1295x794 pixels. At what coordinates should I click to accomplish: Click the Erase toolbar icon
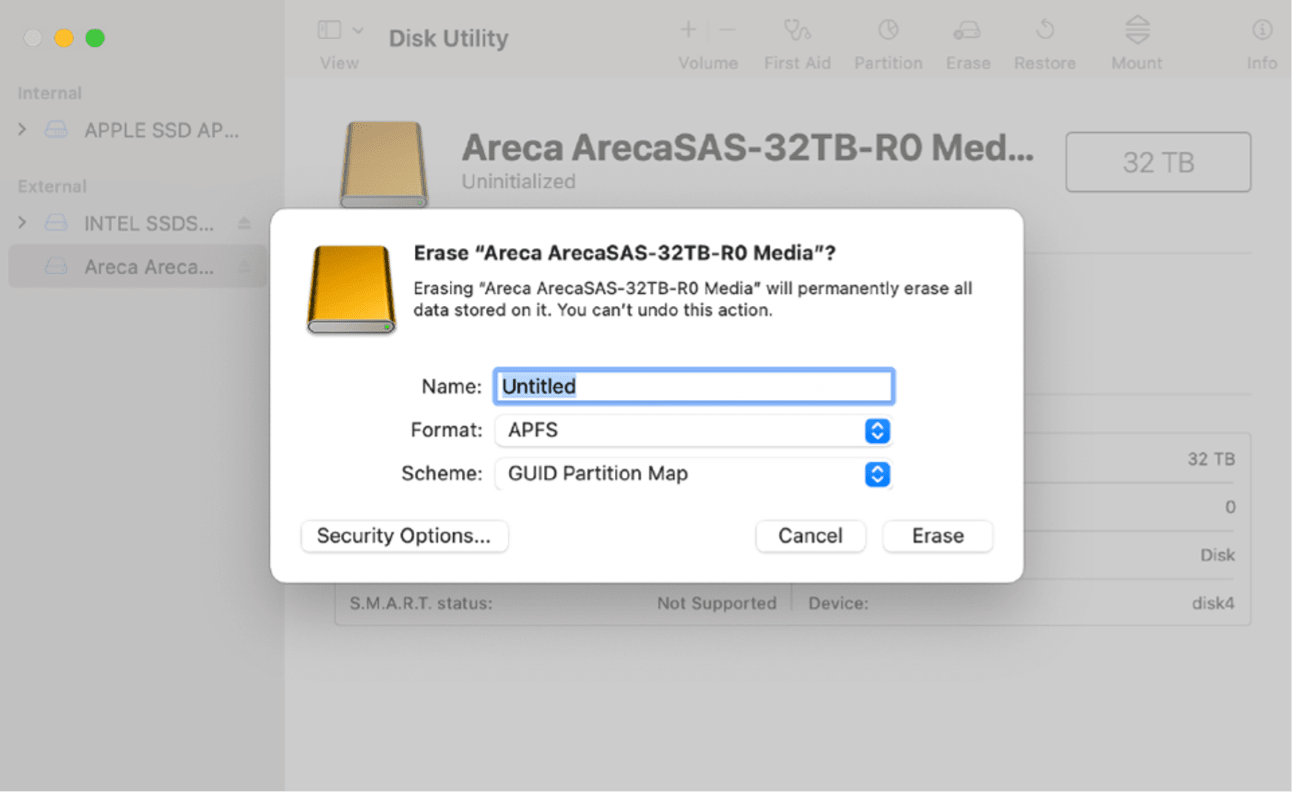pyautogui.click(x=967, y=31)
